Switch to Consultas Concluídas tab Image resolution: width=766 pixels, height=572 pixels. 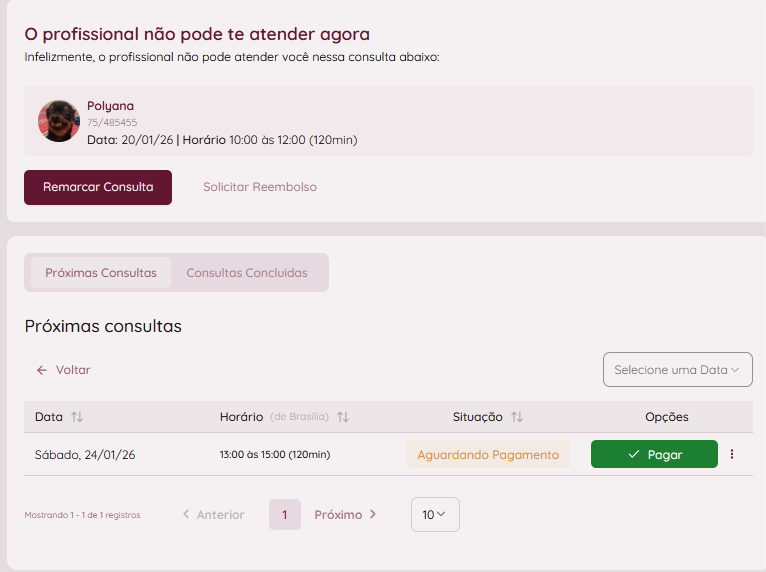click(247, 273)
